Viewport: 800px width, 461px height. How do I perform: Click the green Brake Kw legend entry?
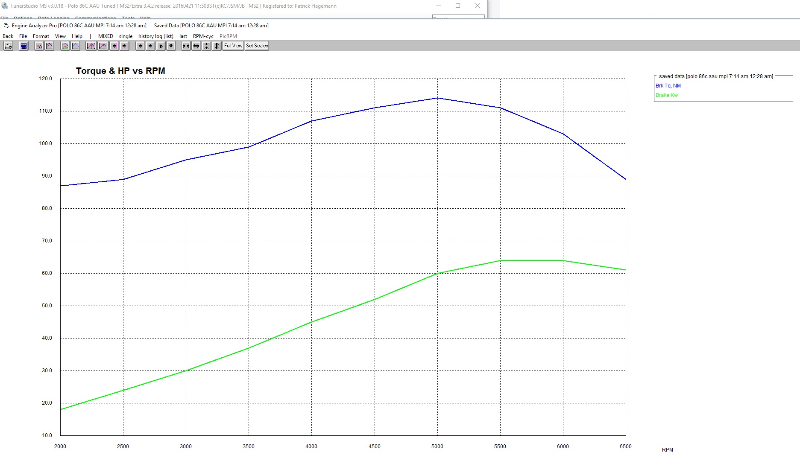click(668, 95)
